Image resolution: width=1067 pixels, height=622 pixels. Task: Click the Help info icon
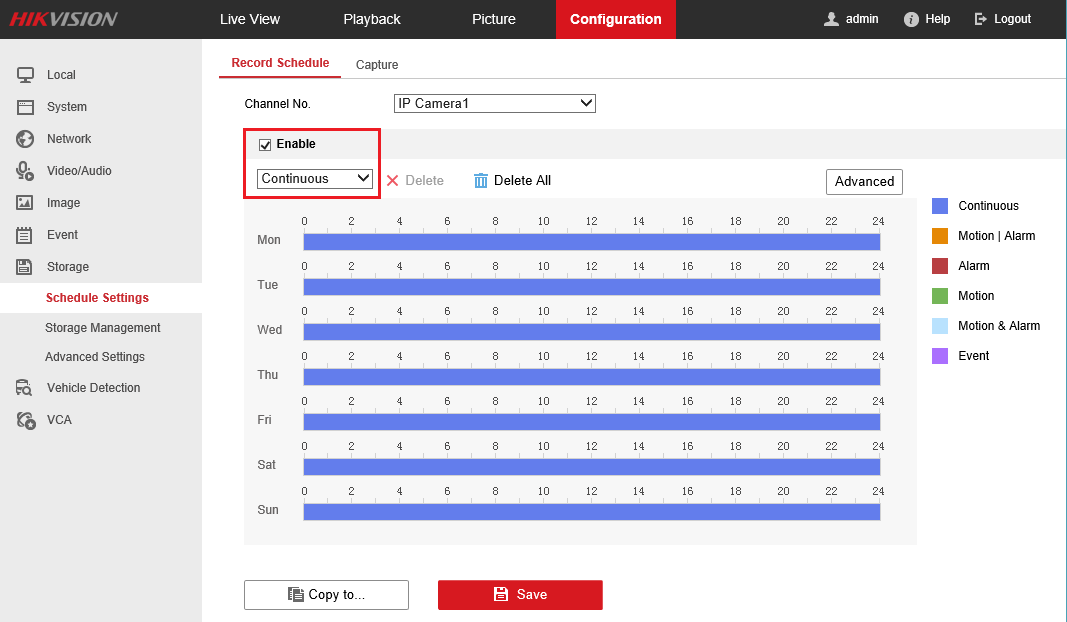tap(911, 19)
